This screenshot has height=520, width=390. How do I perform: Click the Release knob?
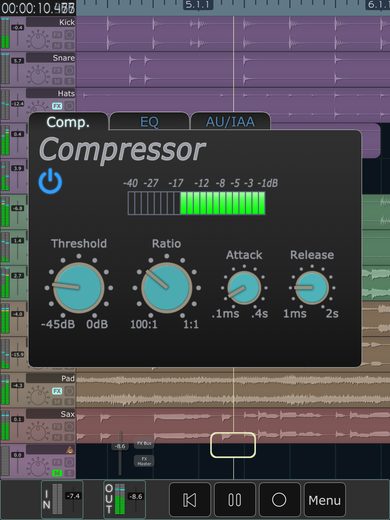point(312,288)
